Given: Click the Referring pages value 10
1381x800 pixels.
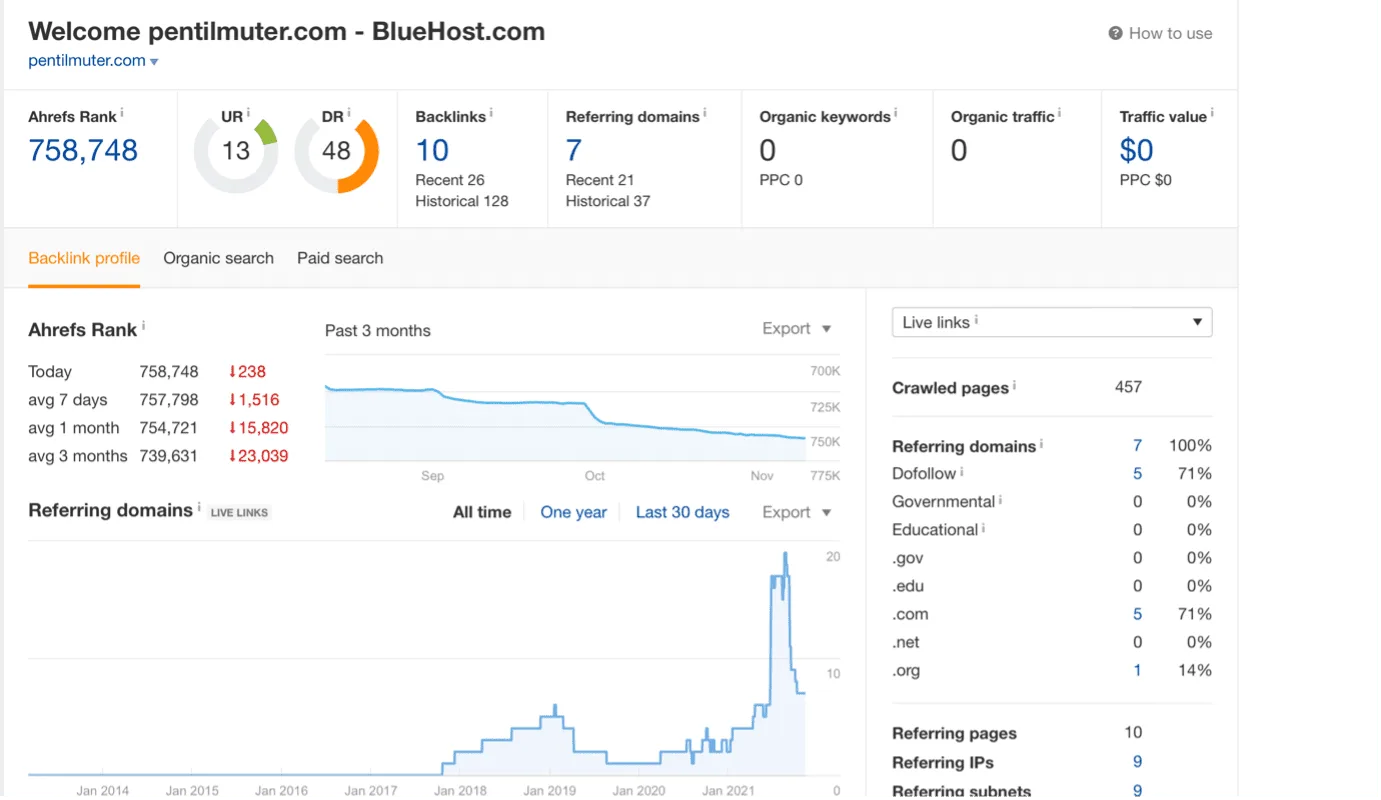Looking at the screenshot, I should point(1133,733).
